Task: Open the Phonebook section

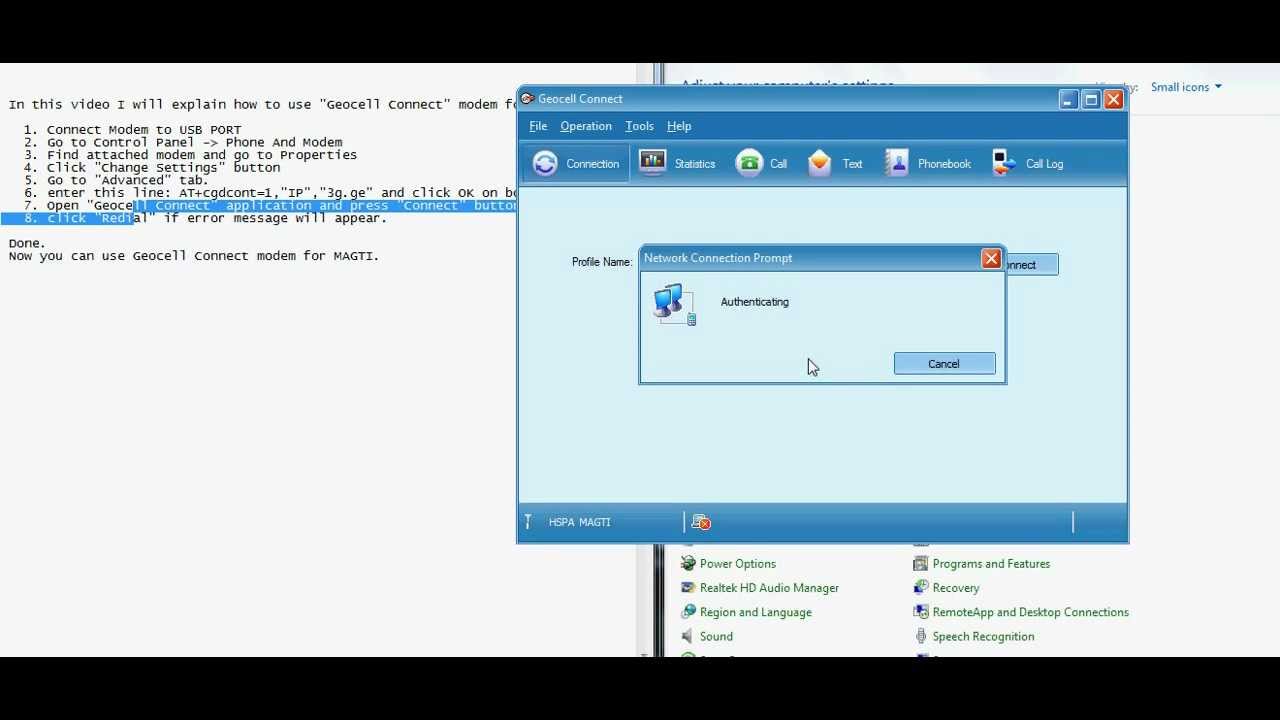Action: pos(928,164)
